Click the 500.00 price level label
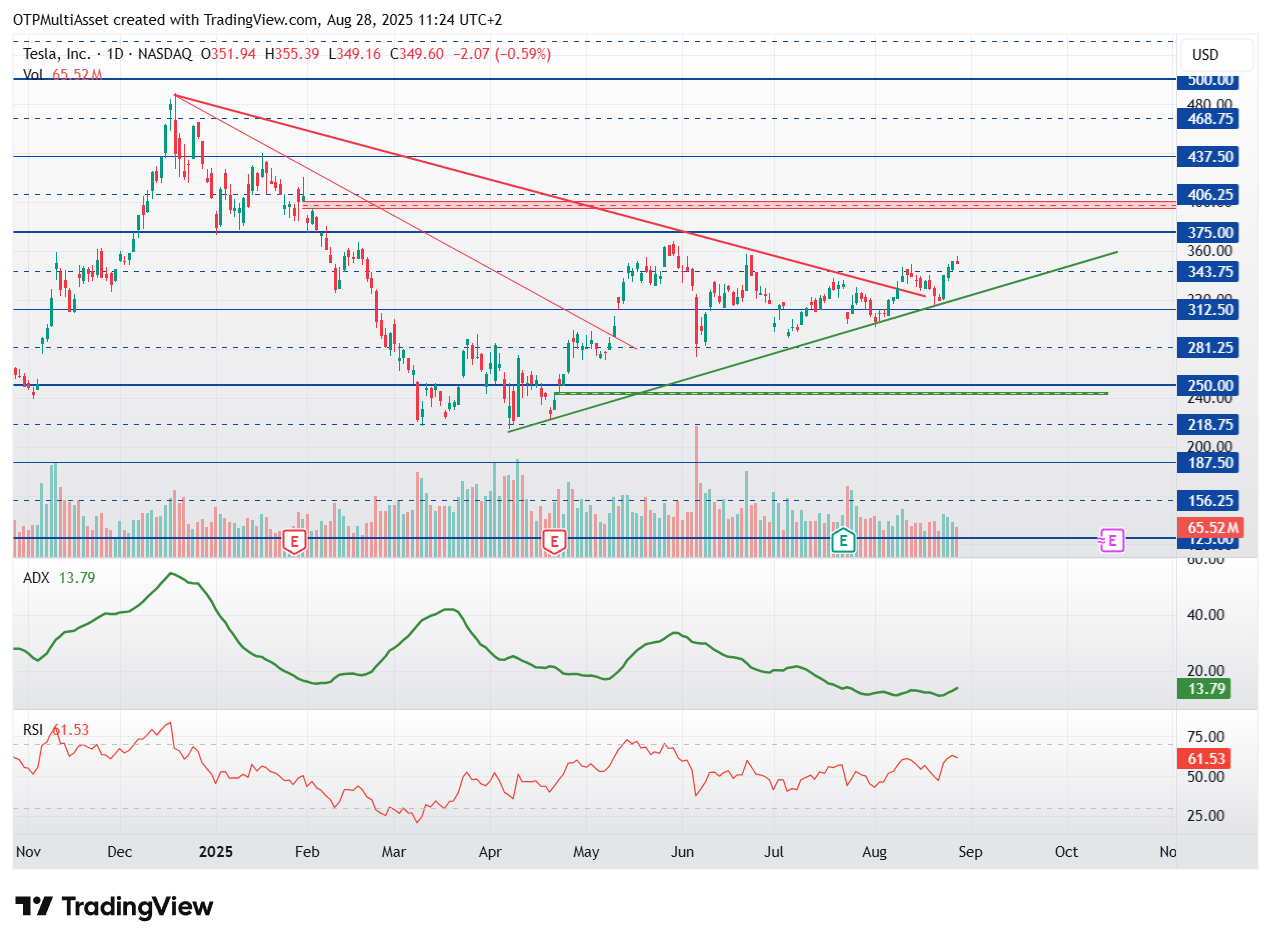This screenshot has height=944, width=1271. 1210,80
